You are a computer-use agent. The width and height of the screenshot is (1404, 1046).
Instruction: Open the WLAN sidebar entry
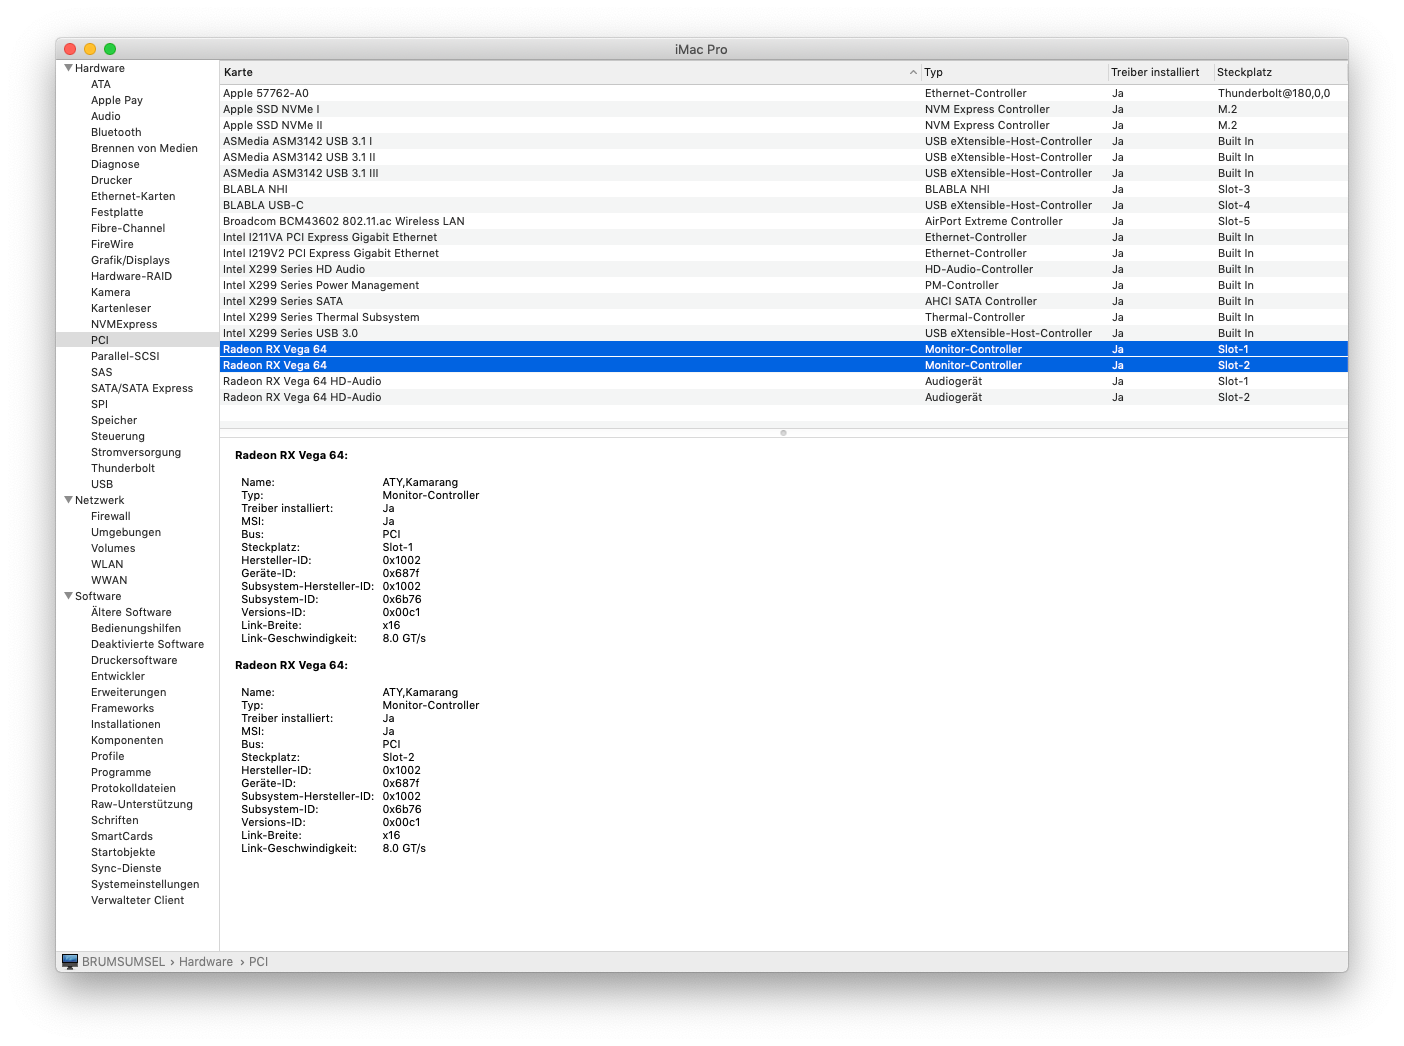107,564
